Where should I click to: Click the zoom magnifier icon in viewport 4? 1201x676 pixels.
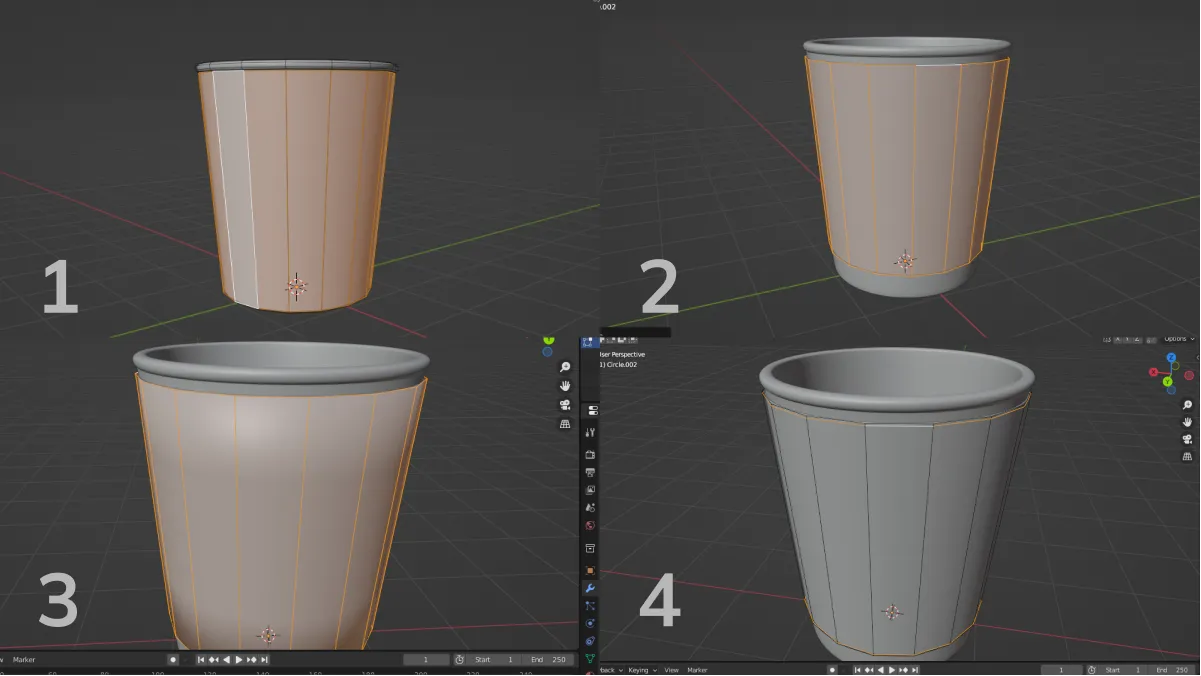coord(1187,404)
